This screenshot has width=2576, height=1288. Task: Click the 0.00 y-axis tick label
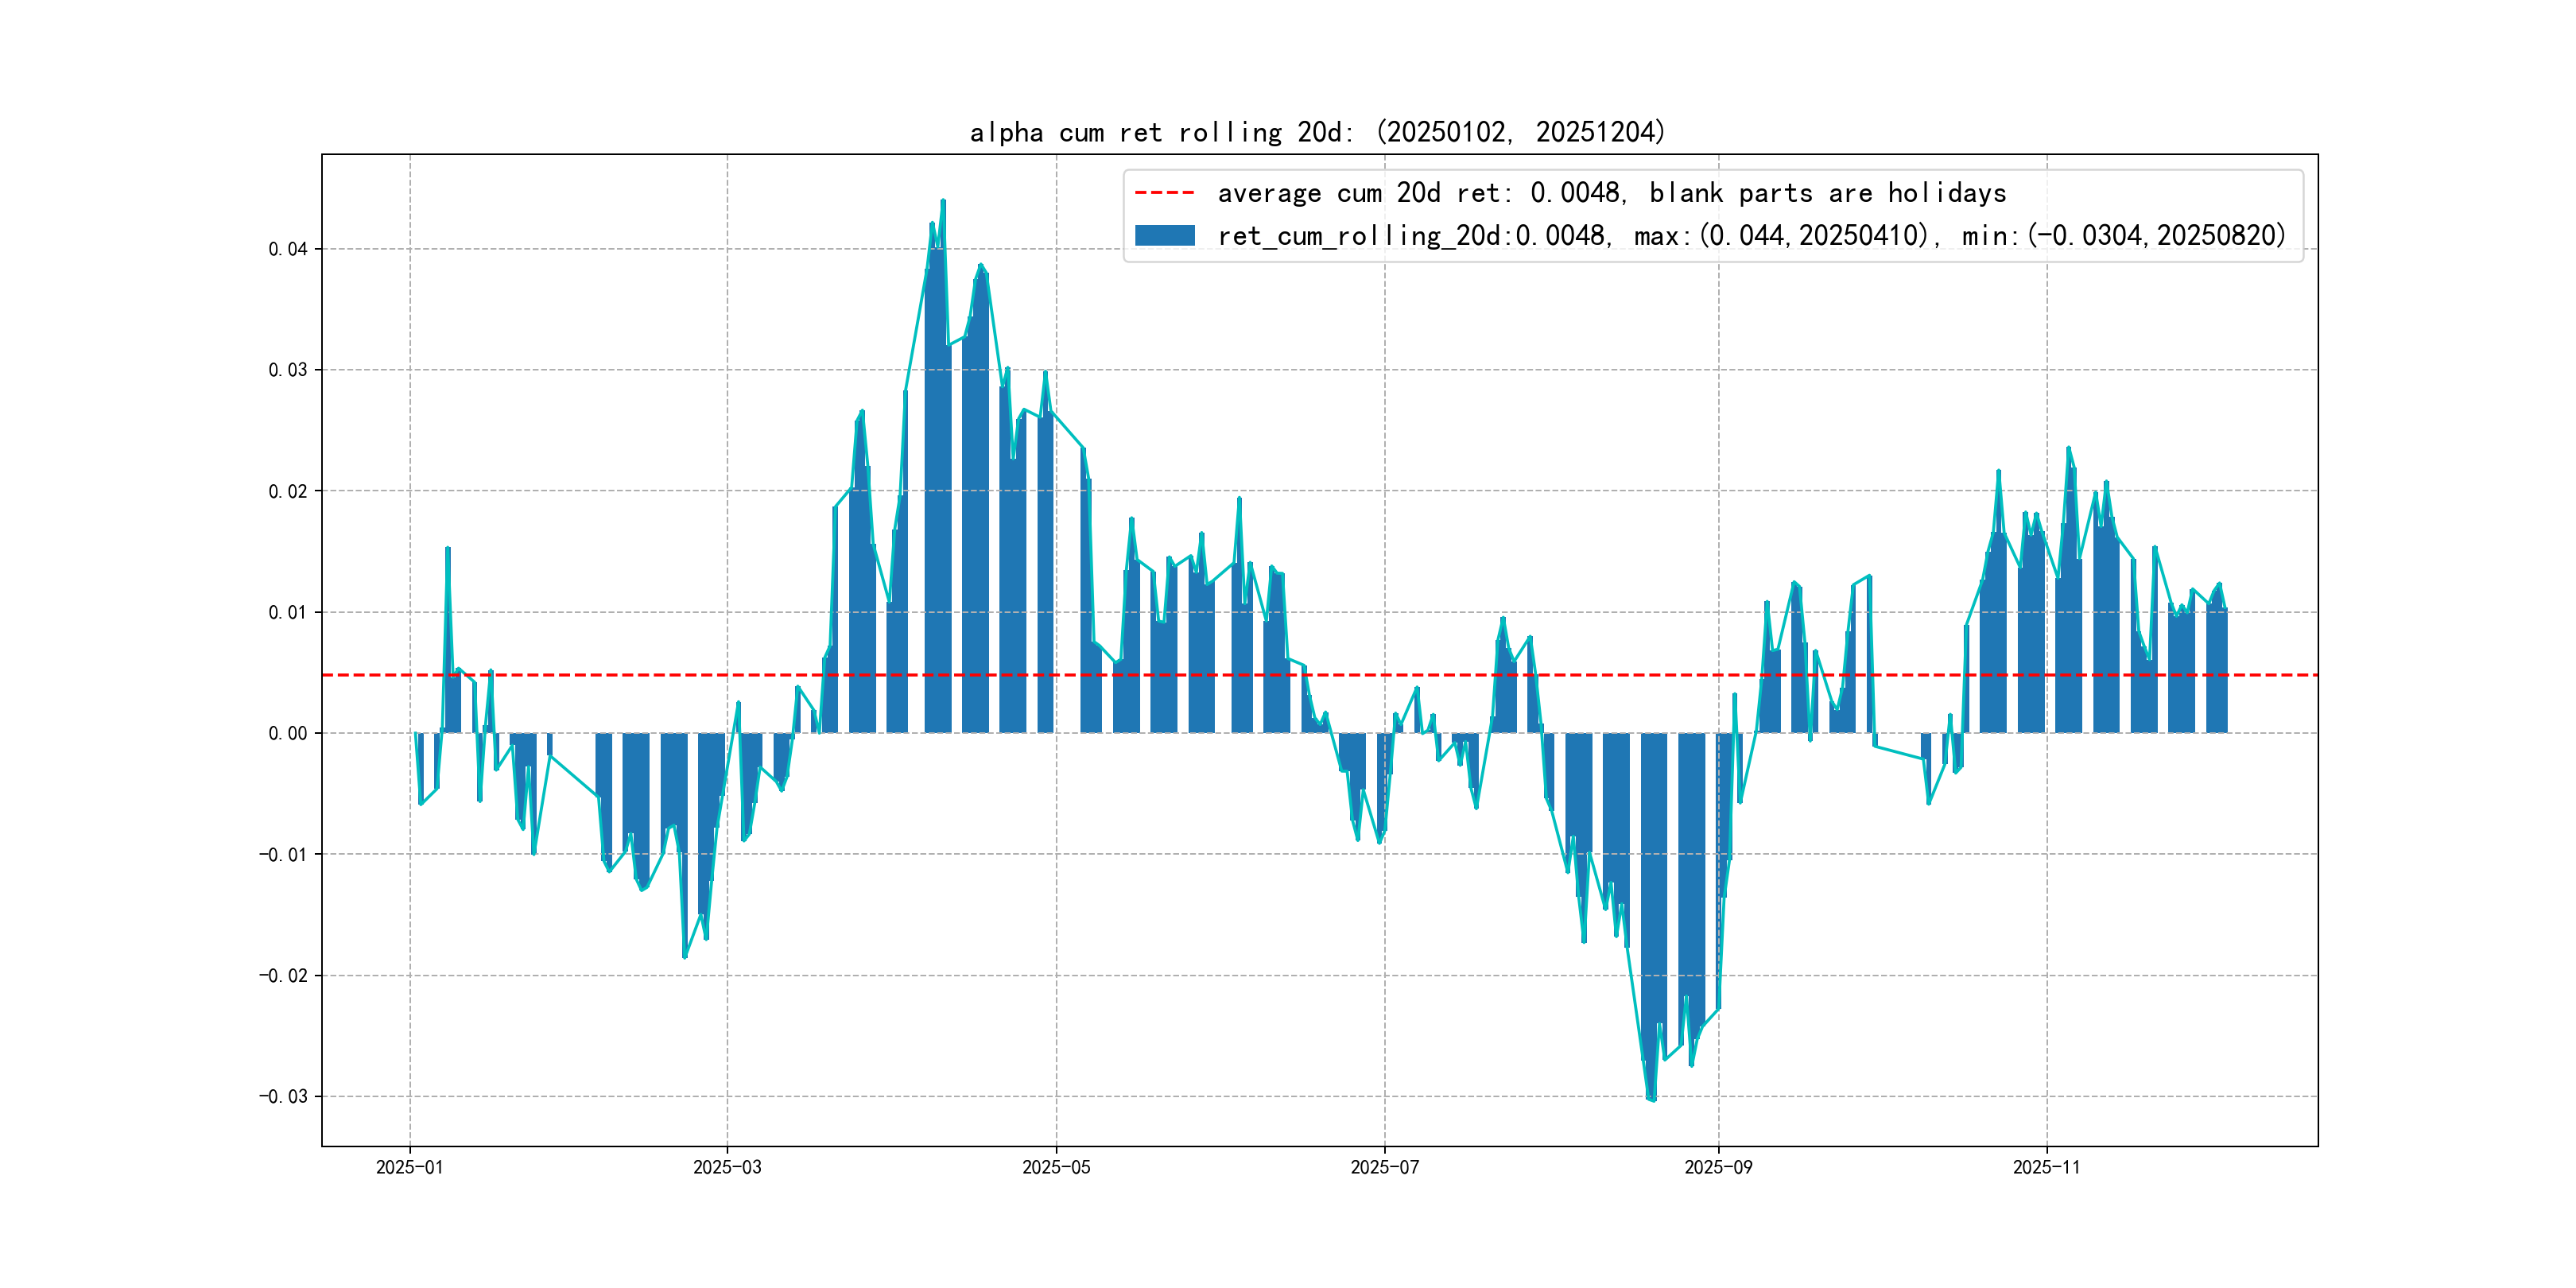(x=287, y=733)
